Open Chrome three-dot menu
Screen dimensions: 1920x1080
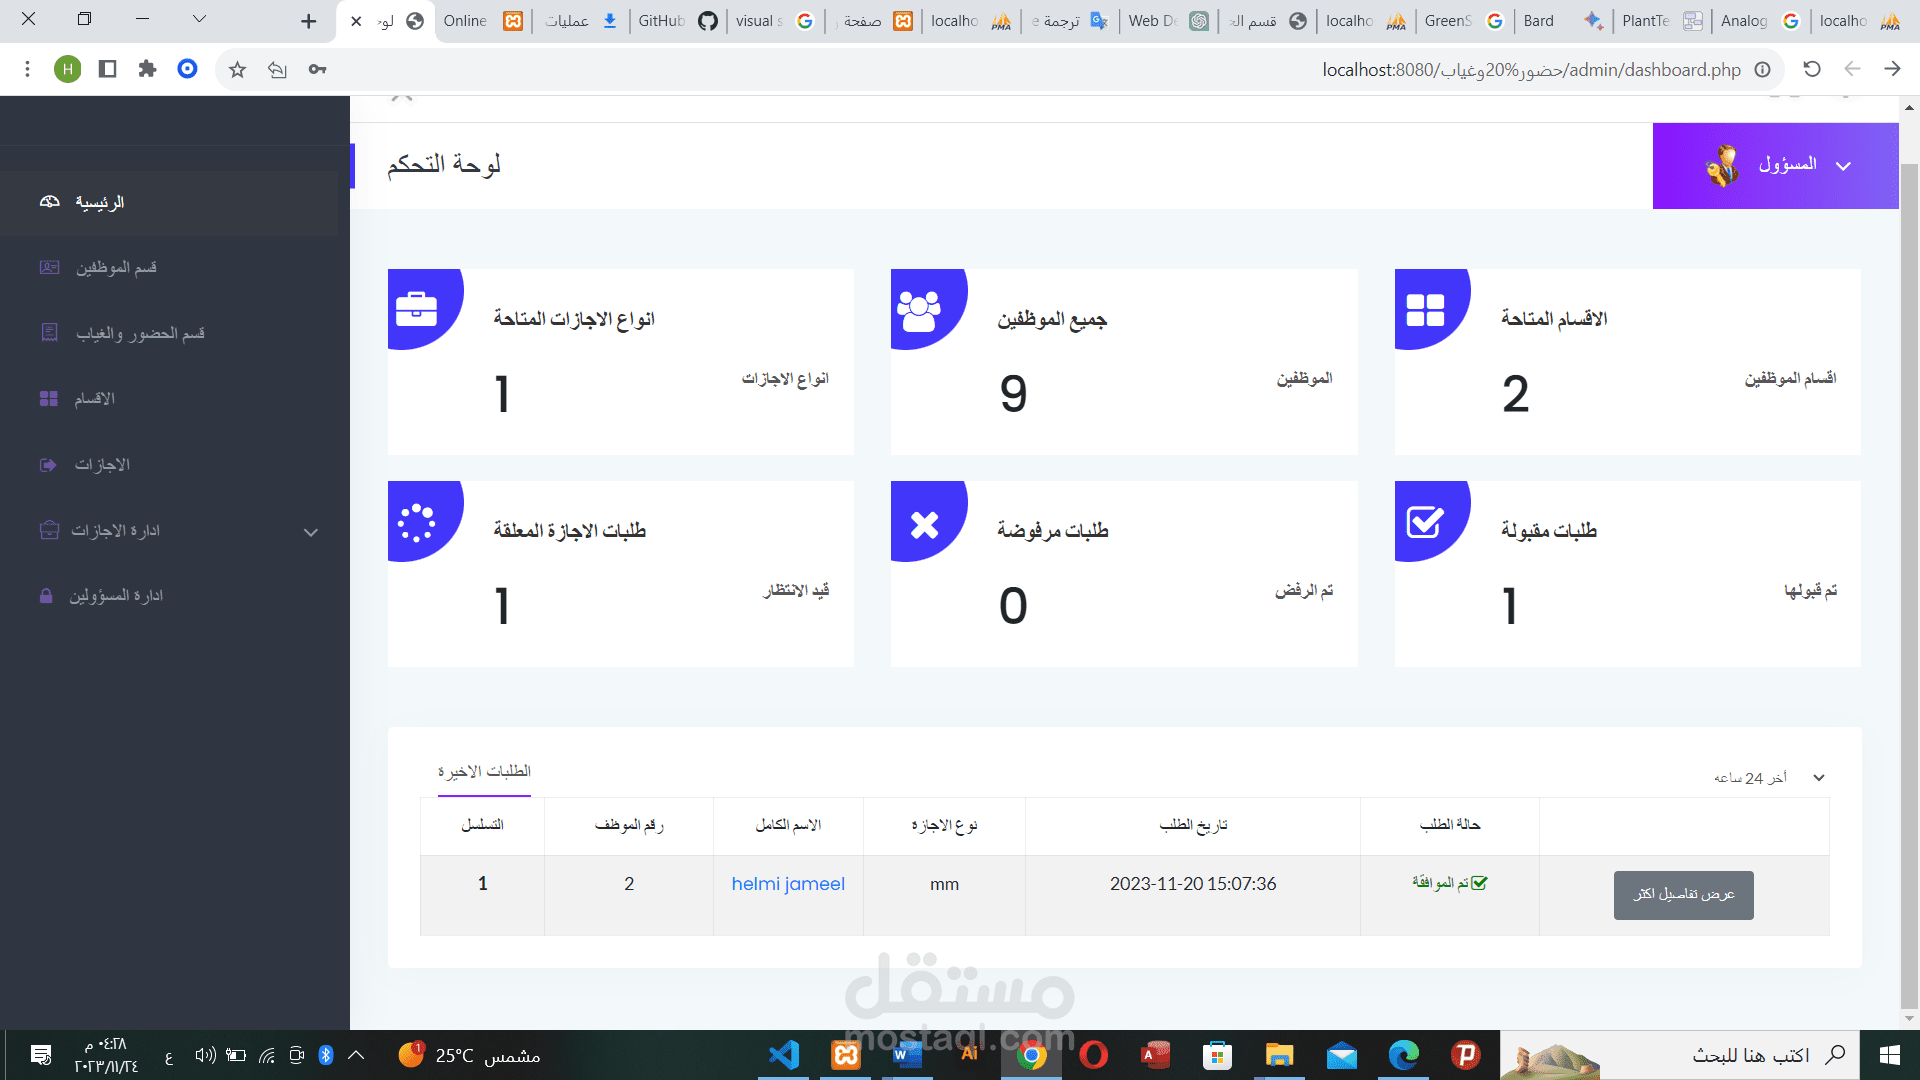[x=27, y=69]
